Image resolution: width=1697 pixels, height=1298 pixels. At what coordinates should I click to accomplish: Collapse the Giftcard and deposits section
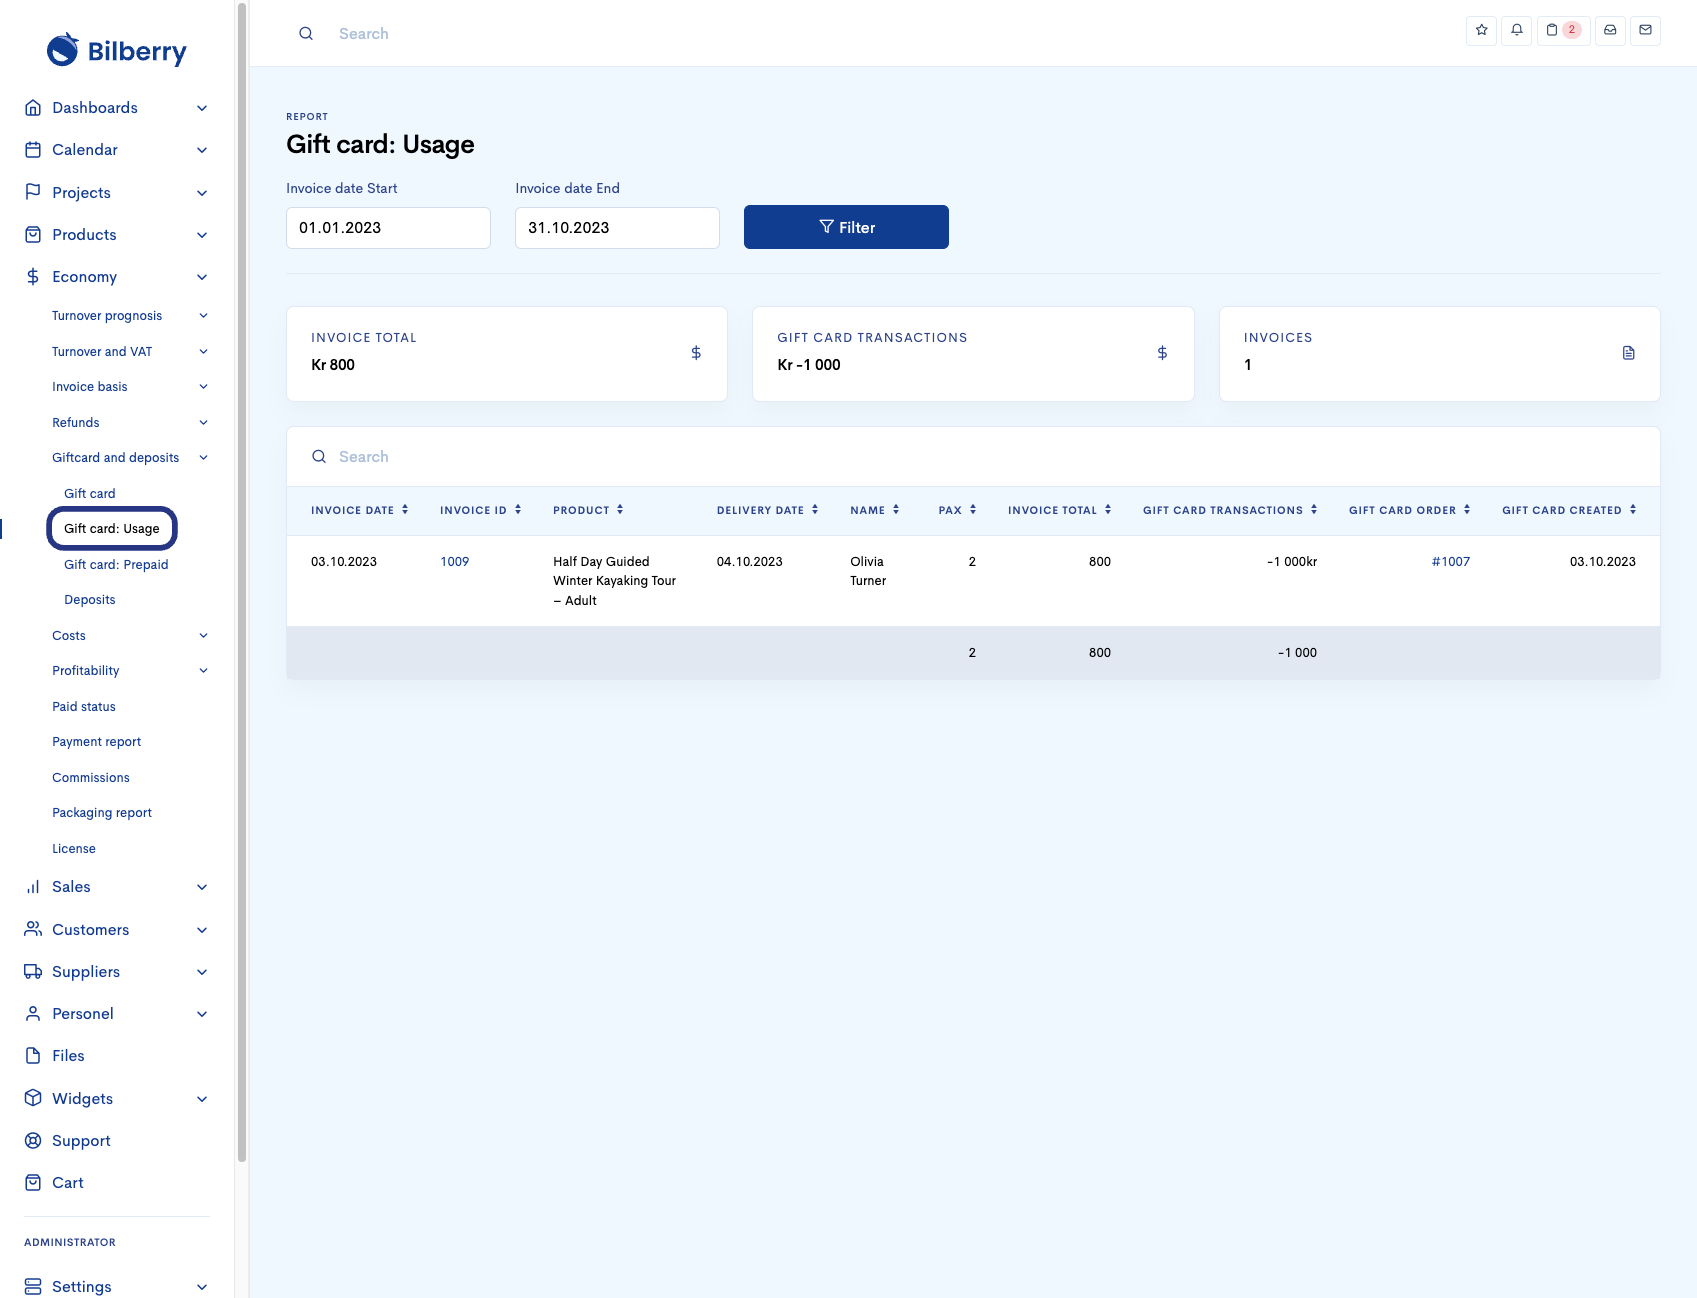pyautogui.click(x=203, y=458)
